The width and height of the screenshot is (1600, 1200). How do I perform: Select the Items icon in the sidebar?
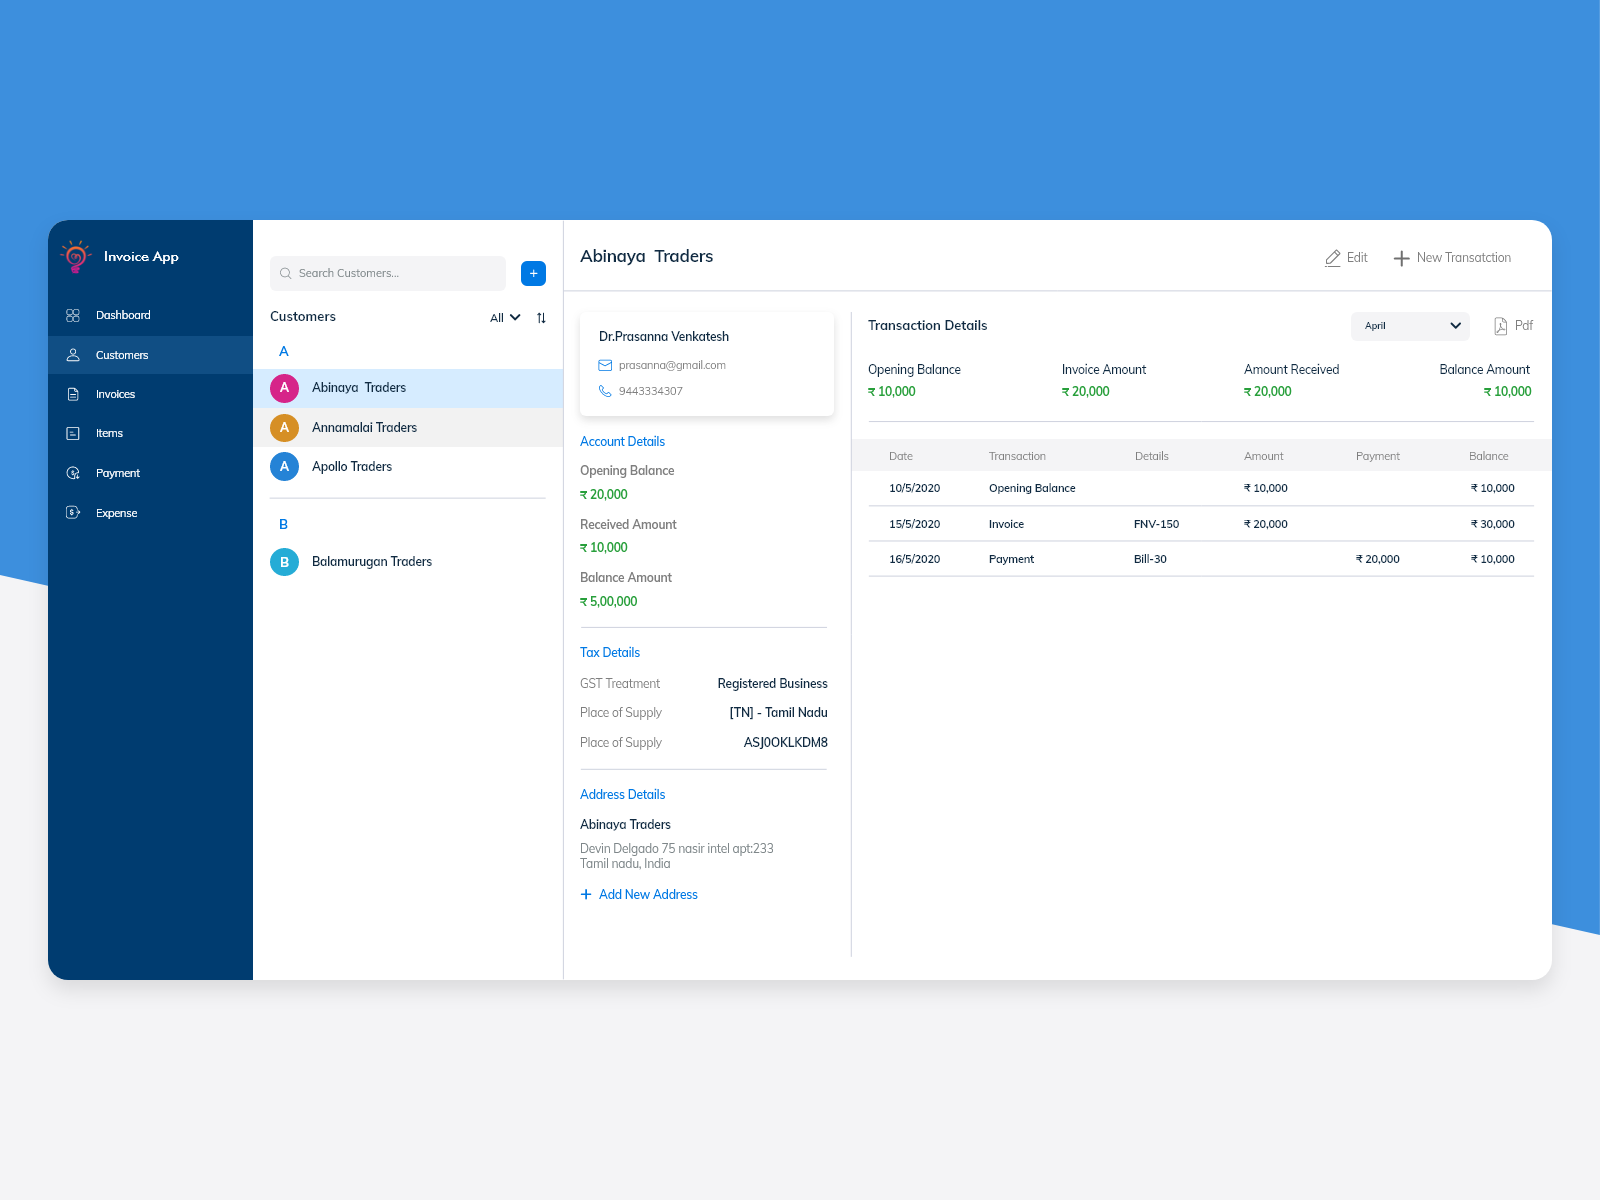point(72,433)
